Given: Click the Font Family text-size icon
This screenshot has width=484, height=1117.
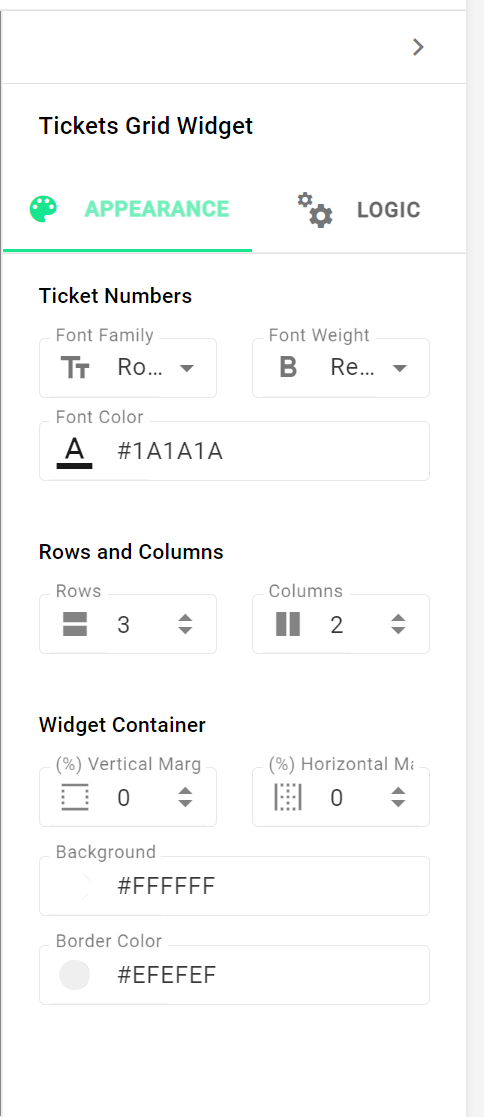Looking at the screenshot, I should [x=75, y=368].
